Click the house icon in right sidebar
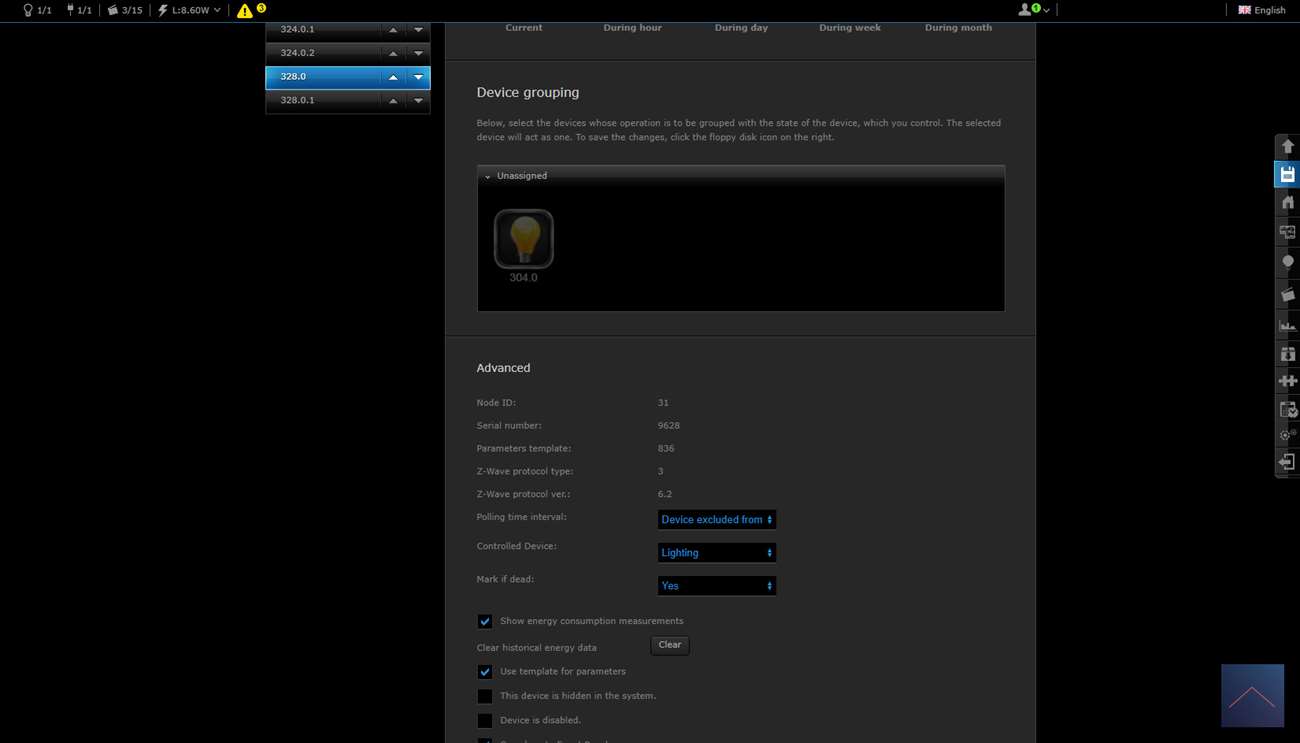 click(1287, 203)
